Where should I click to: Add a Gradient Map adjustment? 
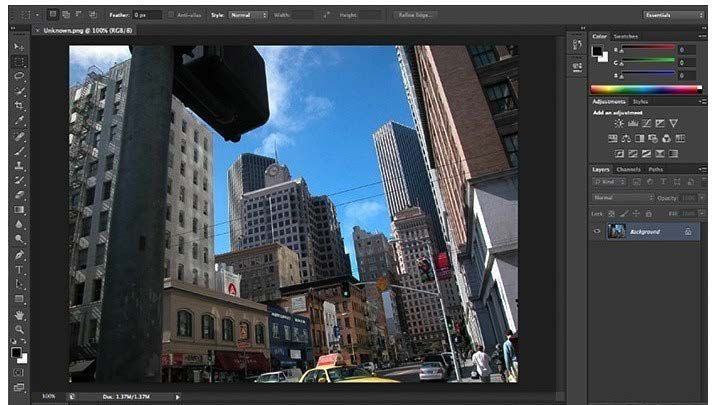click(673, 154)
